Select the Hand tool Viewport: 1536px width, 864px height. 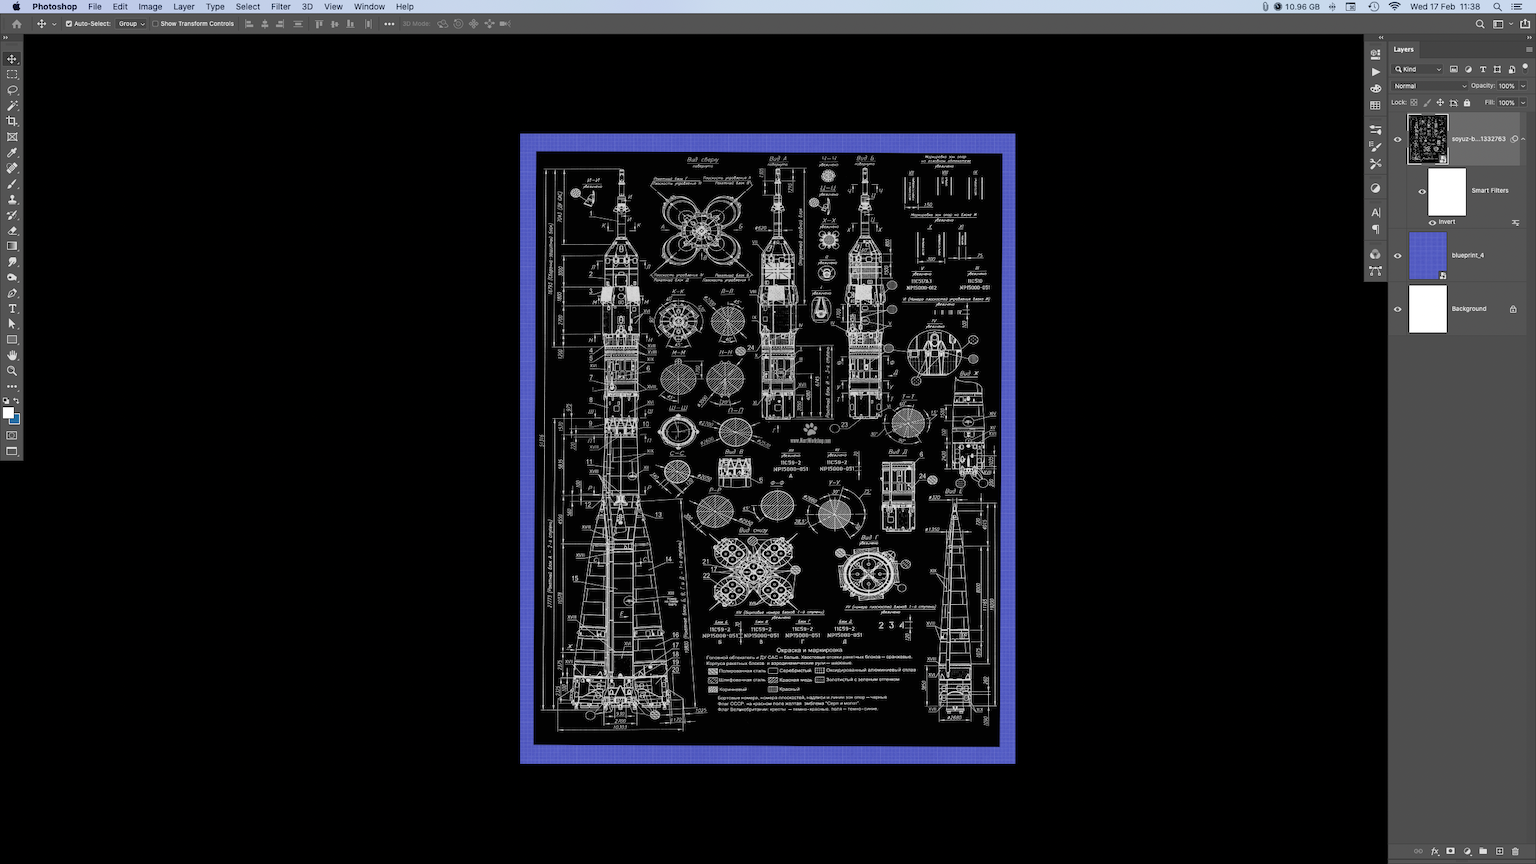(x=12, y=355)
